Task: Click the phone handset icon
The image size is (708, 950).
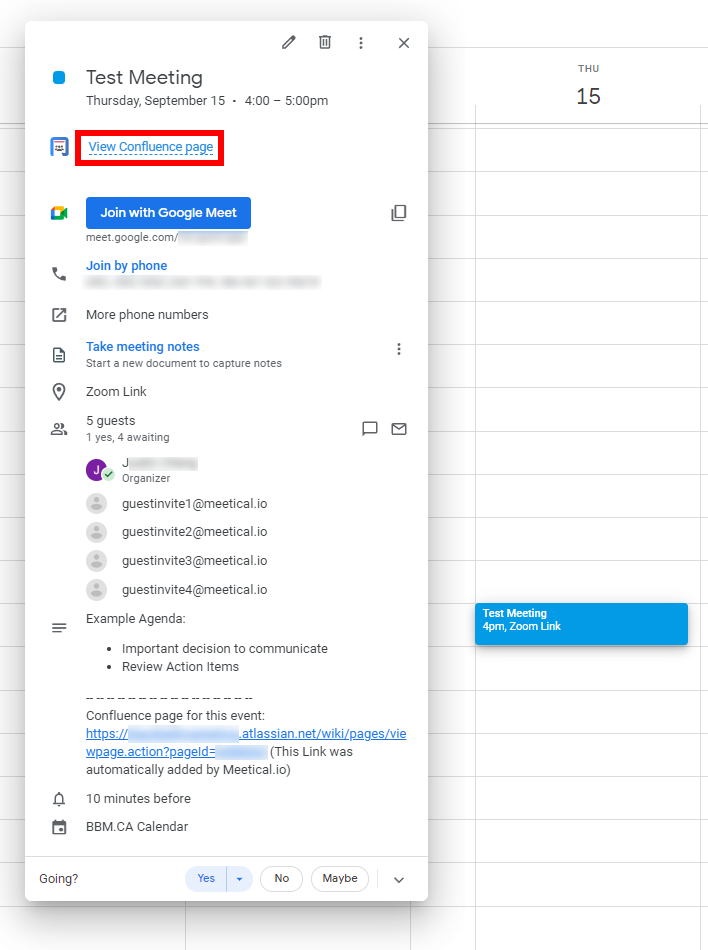Action: tap(59, 274)
